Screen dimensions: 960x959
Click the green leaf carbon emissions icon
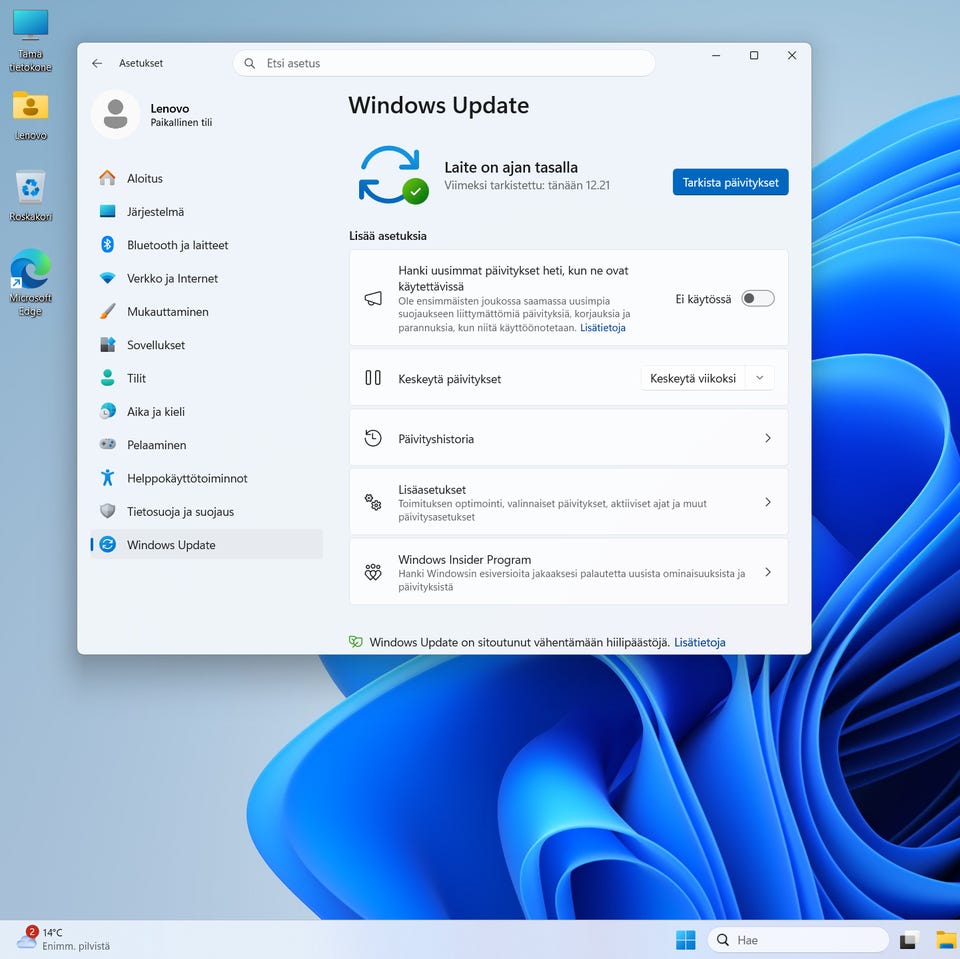356,642
